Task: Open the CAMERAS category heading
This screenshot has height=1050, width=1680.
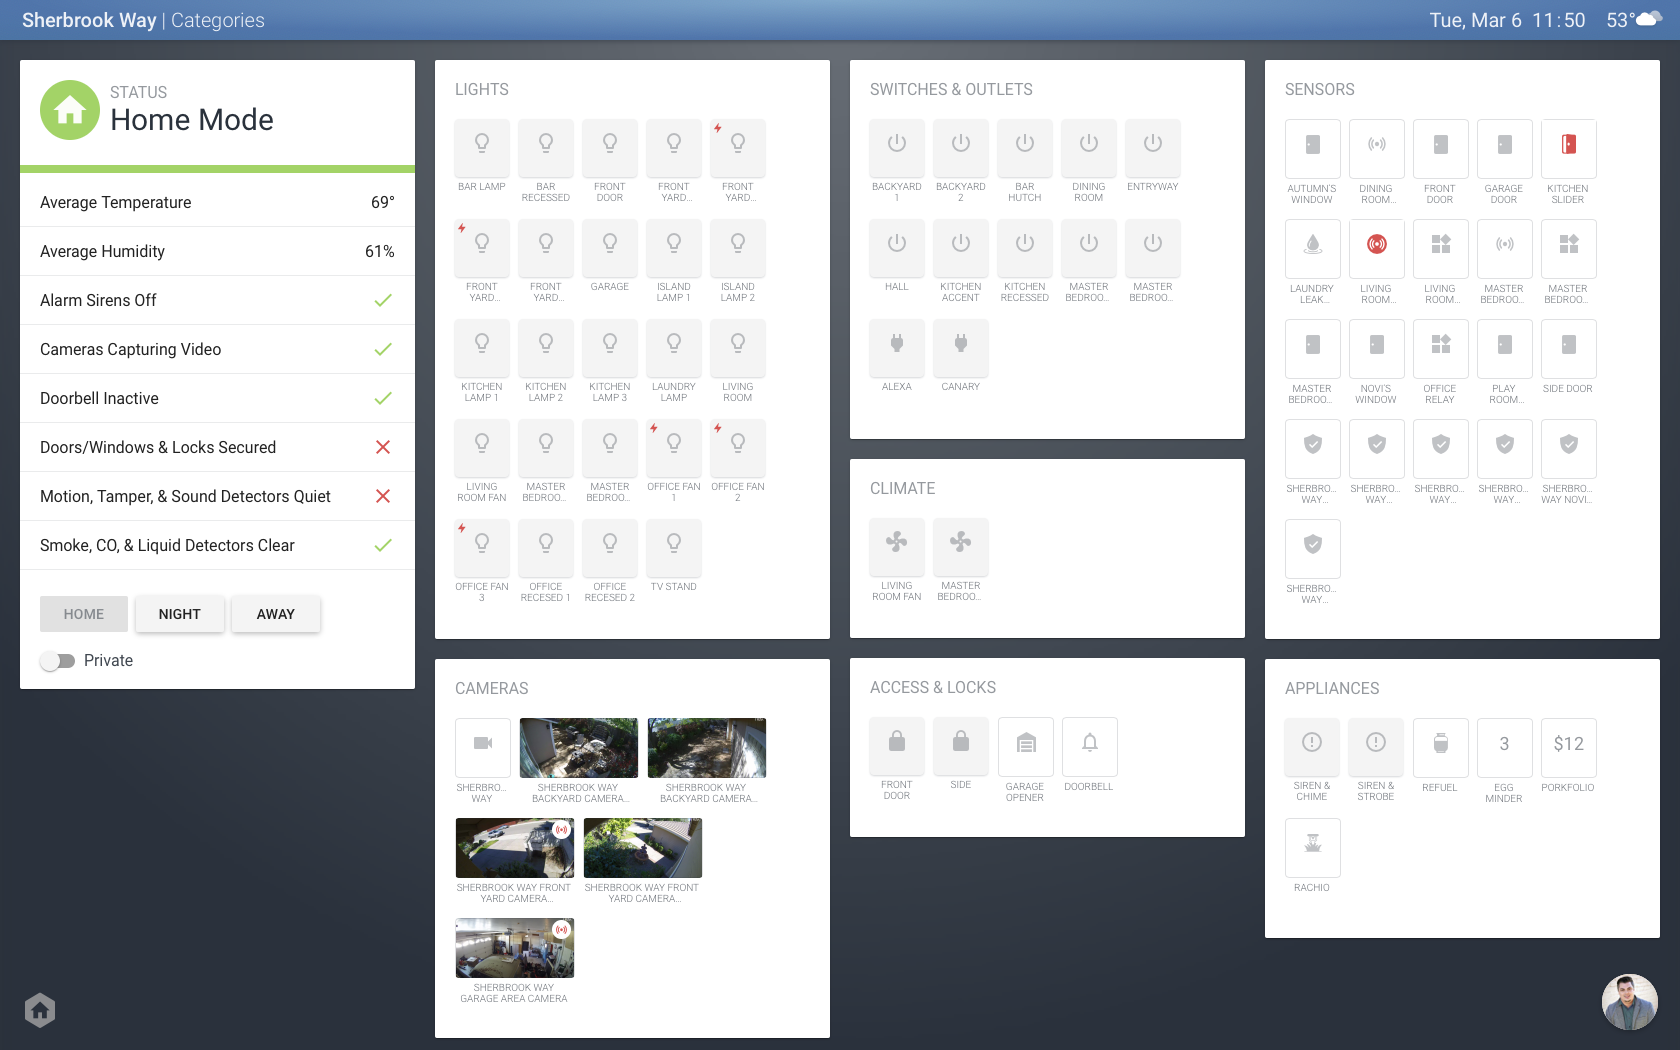Action: [x=492, y=688]
